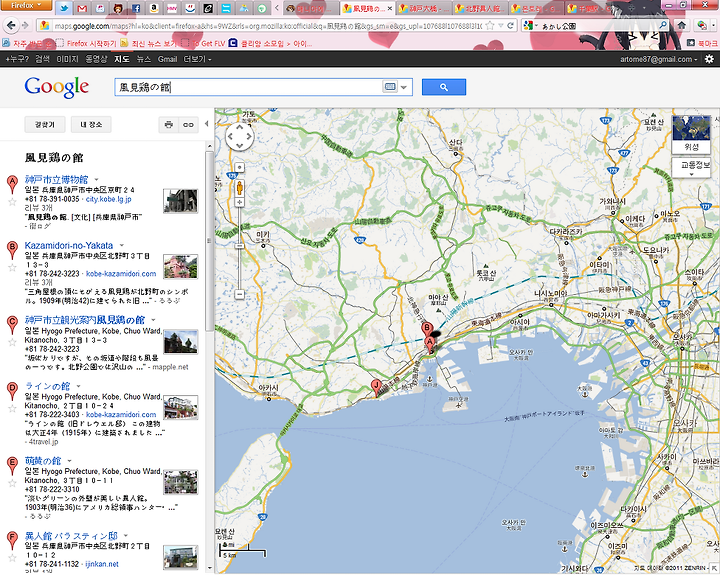Click the blue Google search button

coord(444,87)
